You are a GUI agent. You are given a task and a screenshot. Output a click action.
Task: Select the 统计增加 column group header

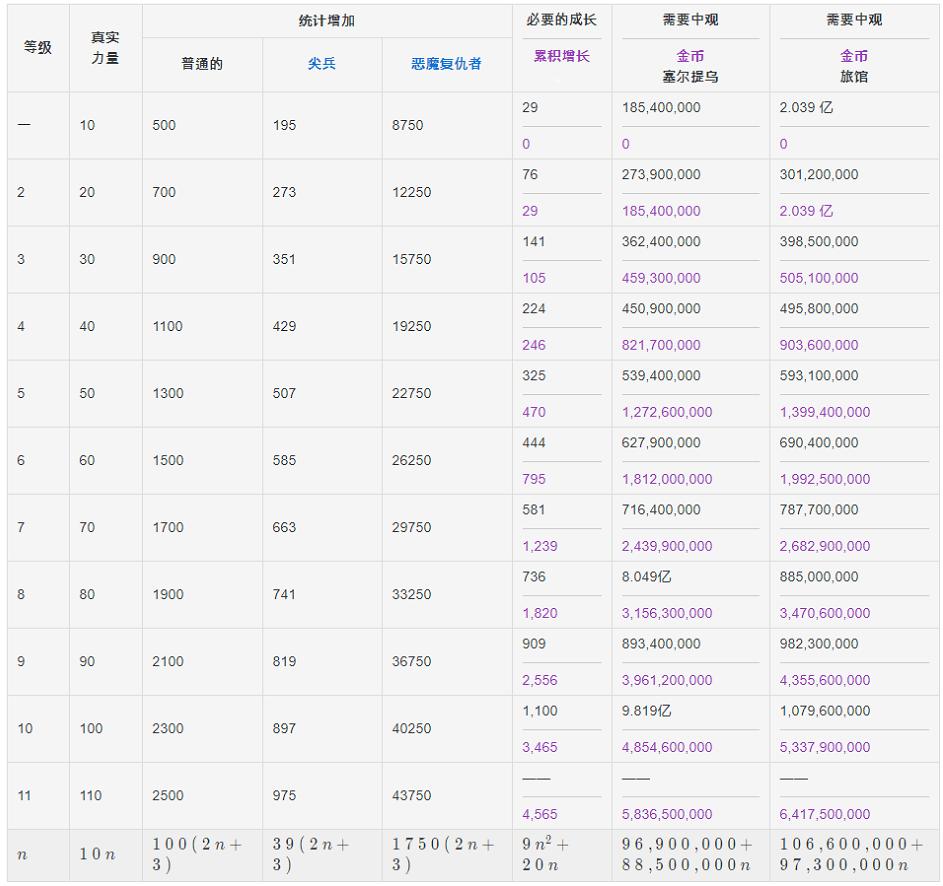pyautogui.click(x=326, y=21)
